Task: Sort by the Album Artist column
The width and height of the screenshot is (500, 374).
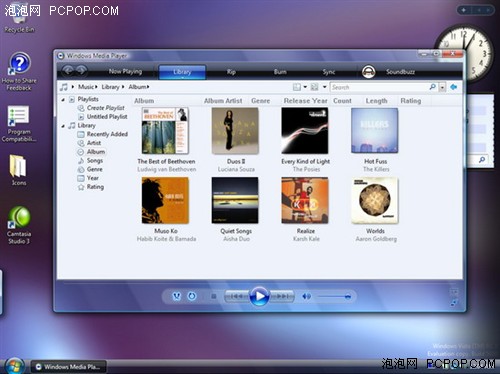Action: 223,101
